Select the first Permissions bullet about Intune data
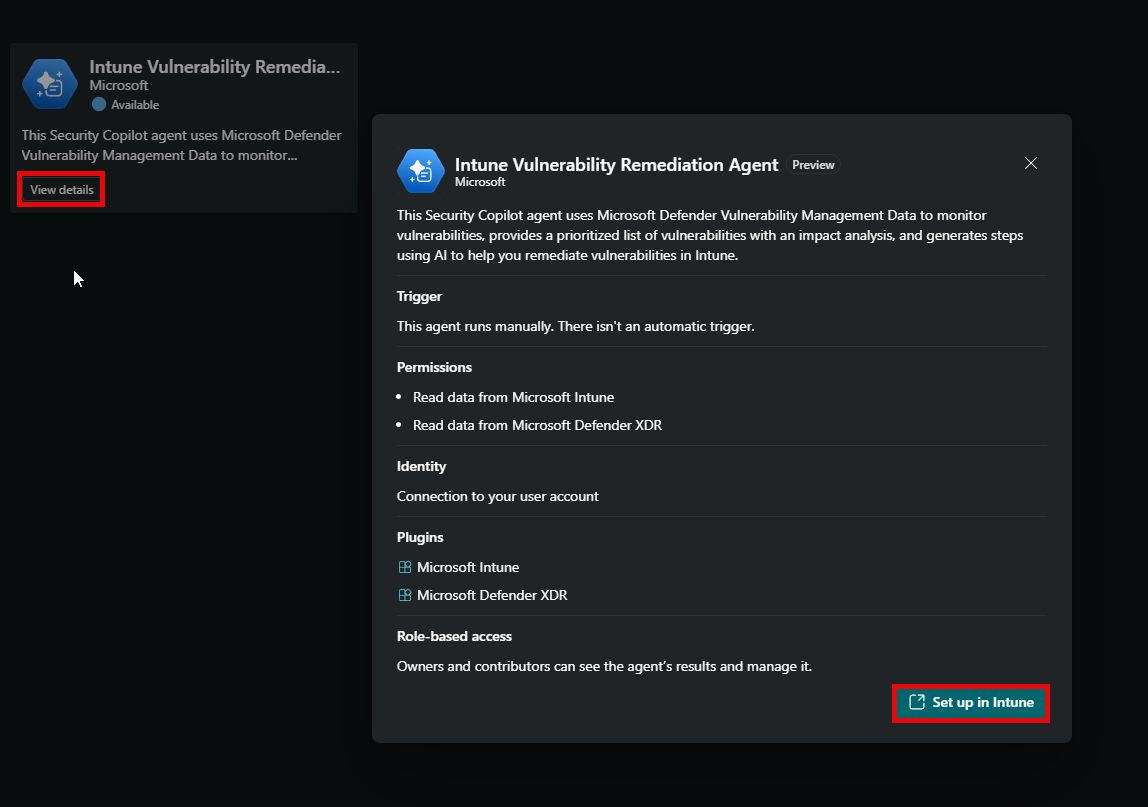Screen dimensions: 1148x807 click(513, 397)
